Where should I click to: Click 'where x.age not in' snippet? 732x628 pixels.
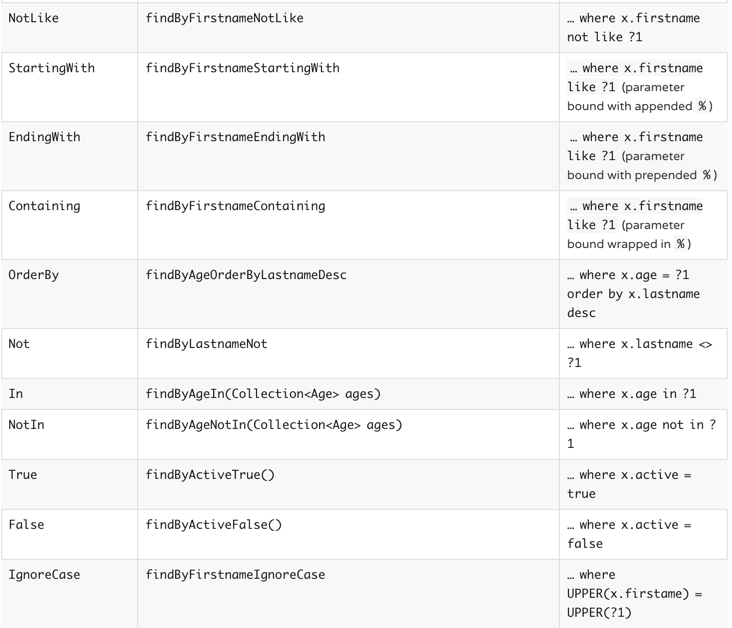click(641, 425)
